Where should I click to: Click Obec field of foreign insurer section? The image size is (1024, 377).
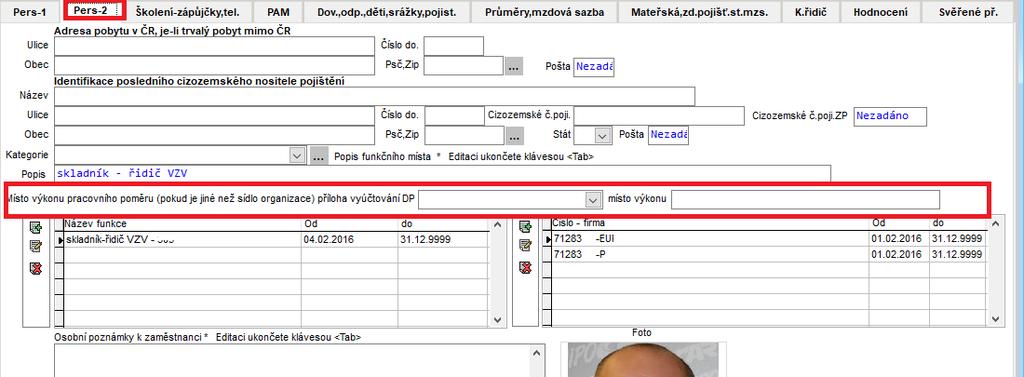coord(214,135)
